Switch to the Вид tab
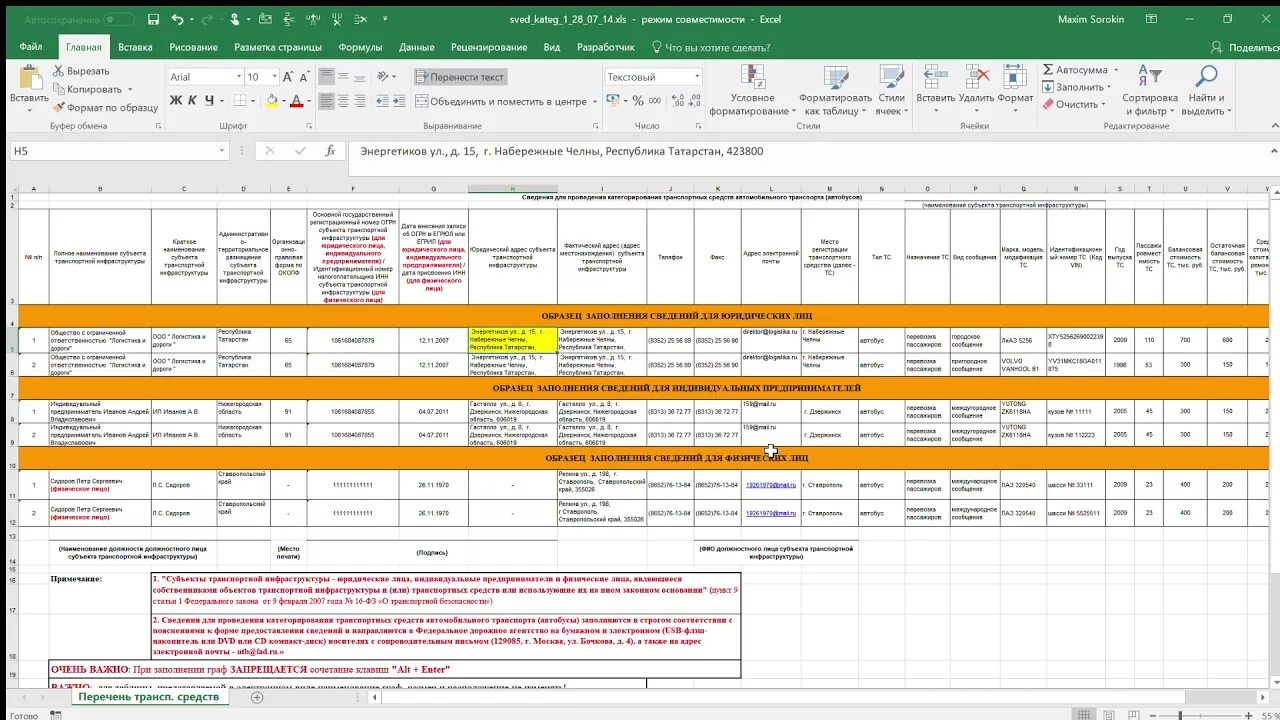The image size is (1280, 720). coord(551,47)
